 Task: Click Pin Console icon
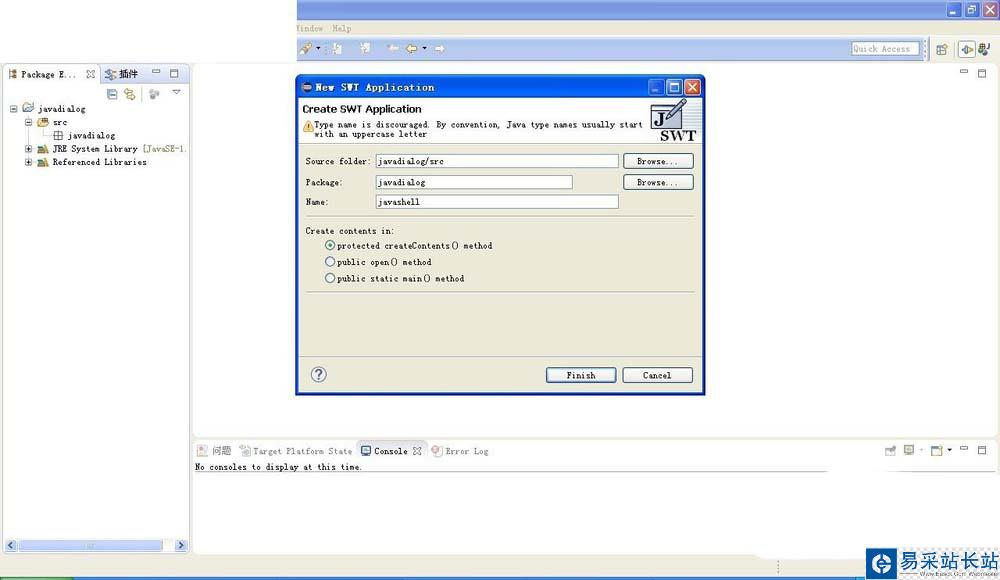890,450
